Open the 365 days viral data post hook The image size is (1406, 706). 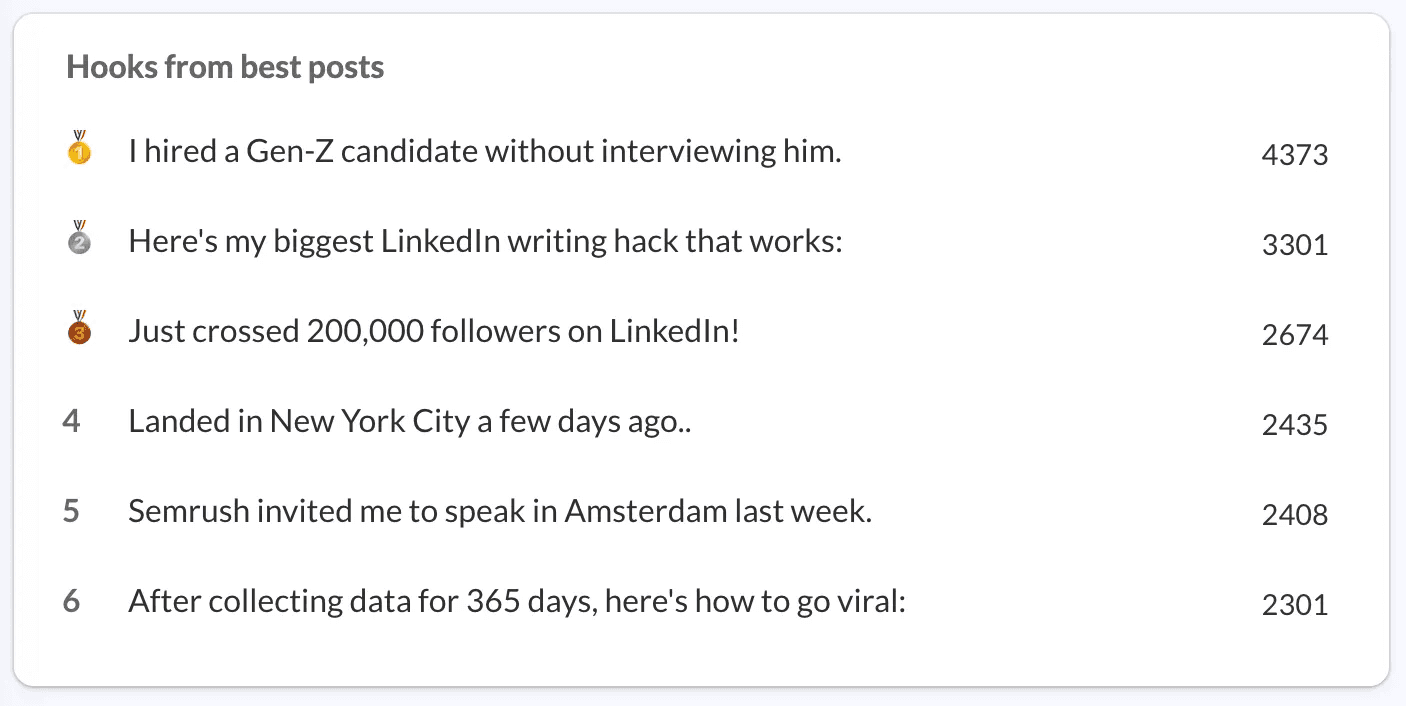(x=517, y=602)
